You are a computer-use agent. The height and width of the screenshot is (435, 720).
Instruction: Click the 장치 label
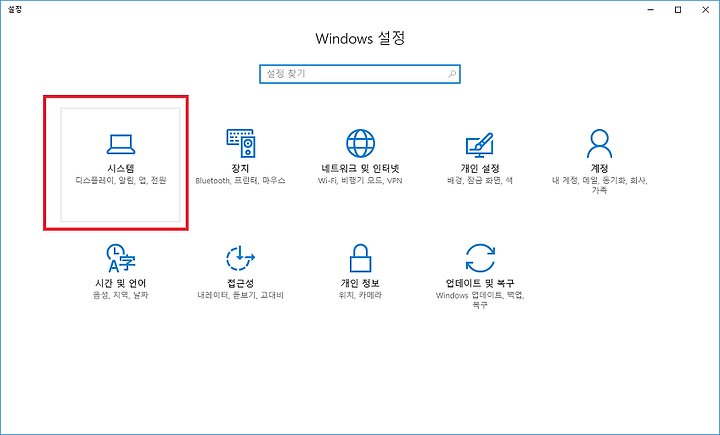[241, 168]
